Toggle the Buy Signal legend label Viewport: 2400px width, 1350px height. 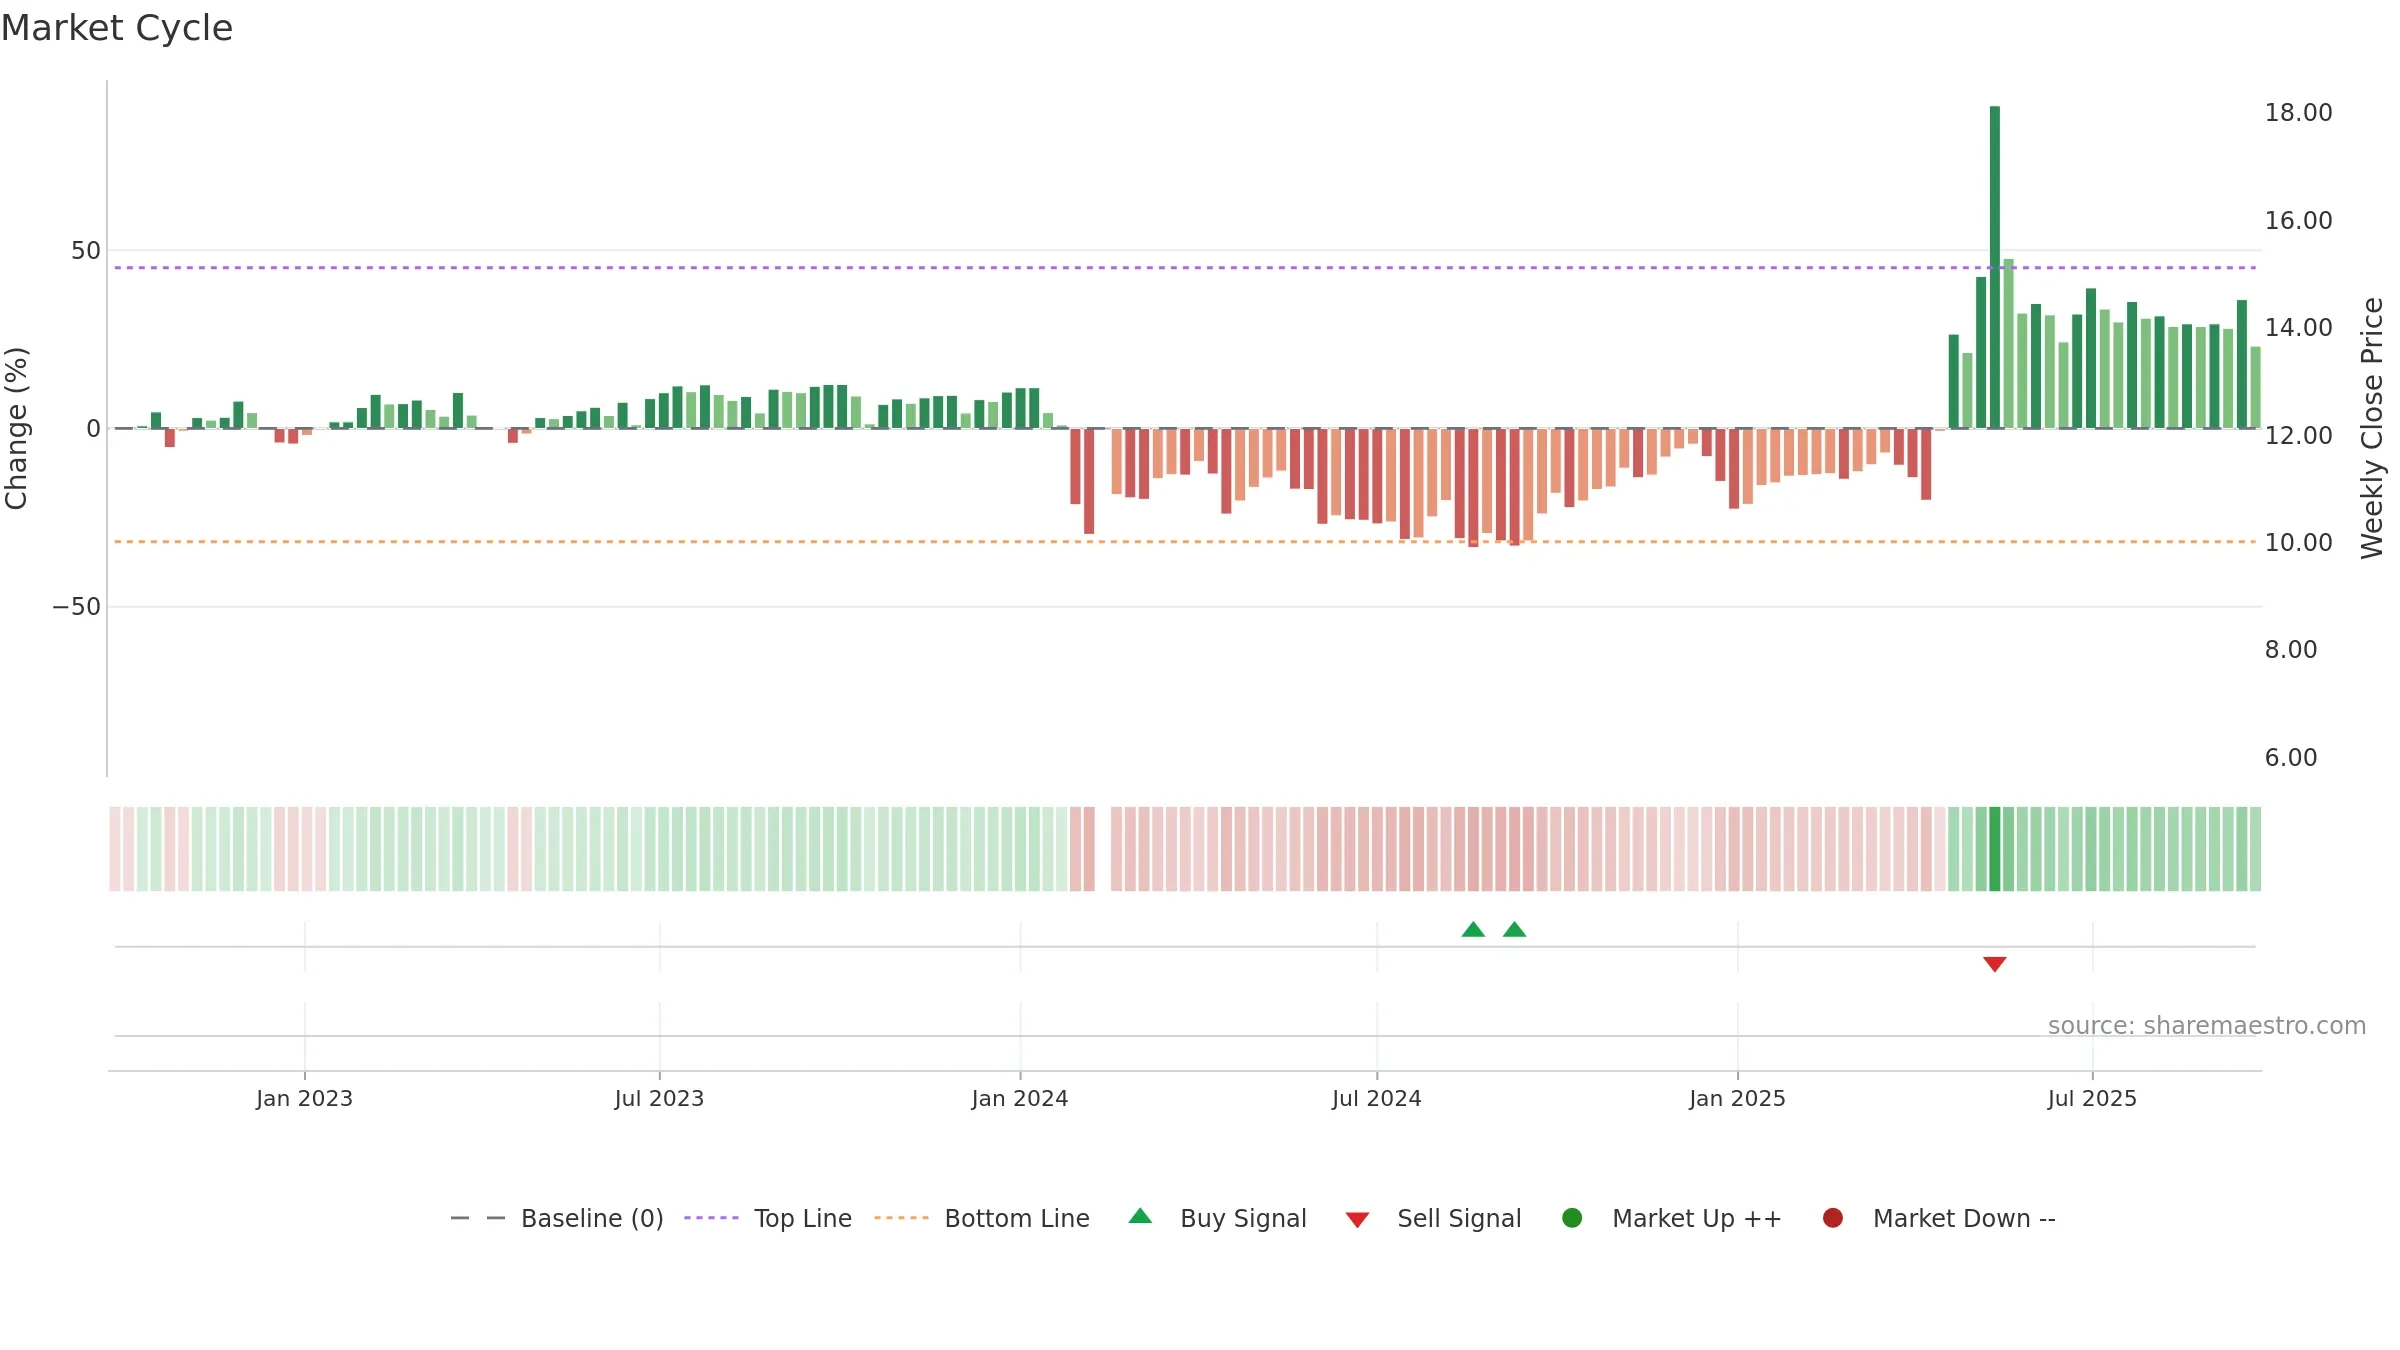click(1243, 1218)
